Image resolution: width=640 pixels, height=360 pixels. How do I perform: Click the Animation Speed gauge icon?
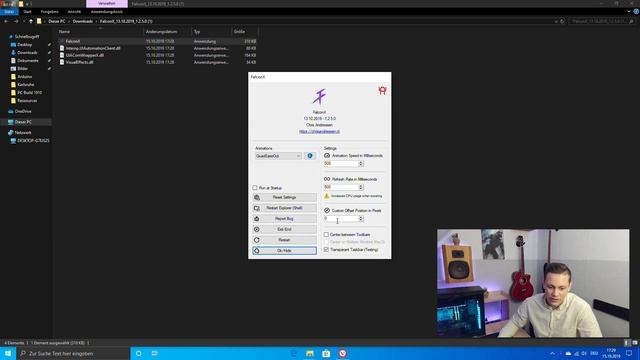(327, 156)
